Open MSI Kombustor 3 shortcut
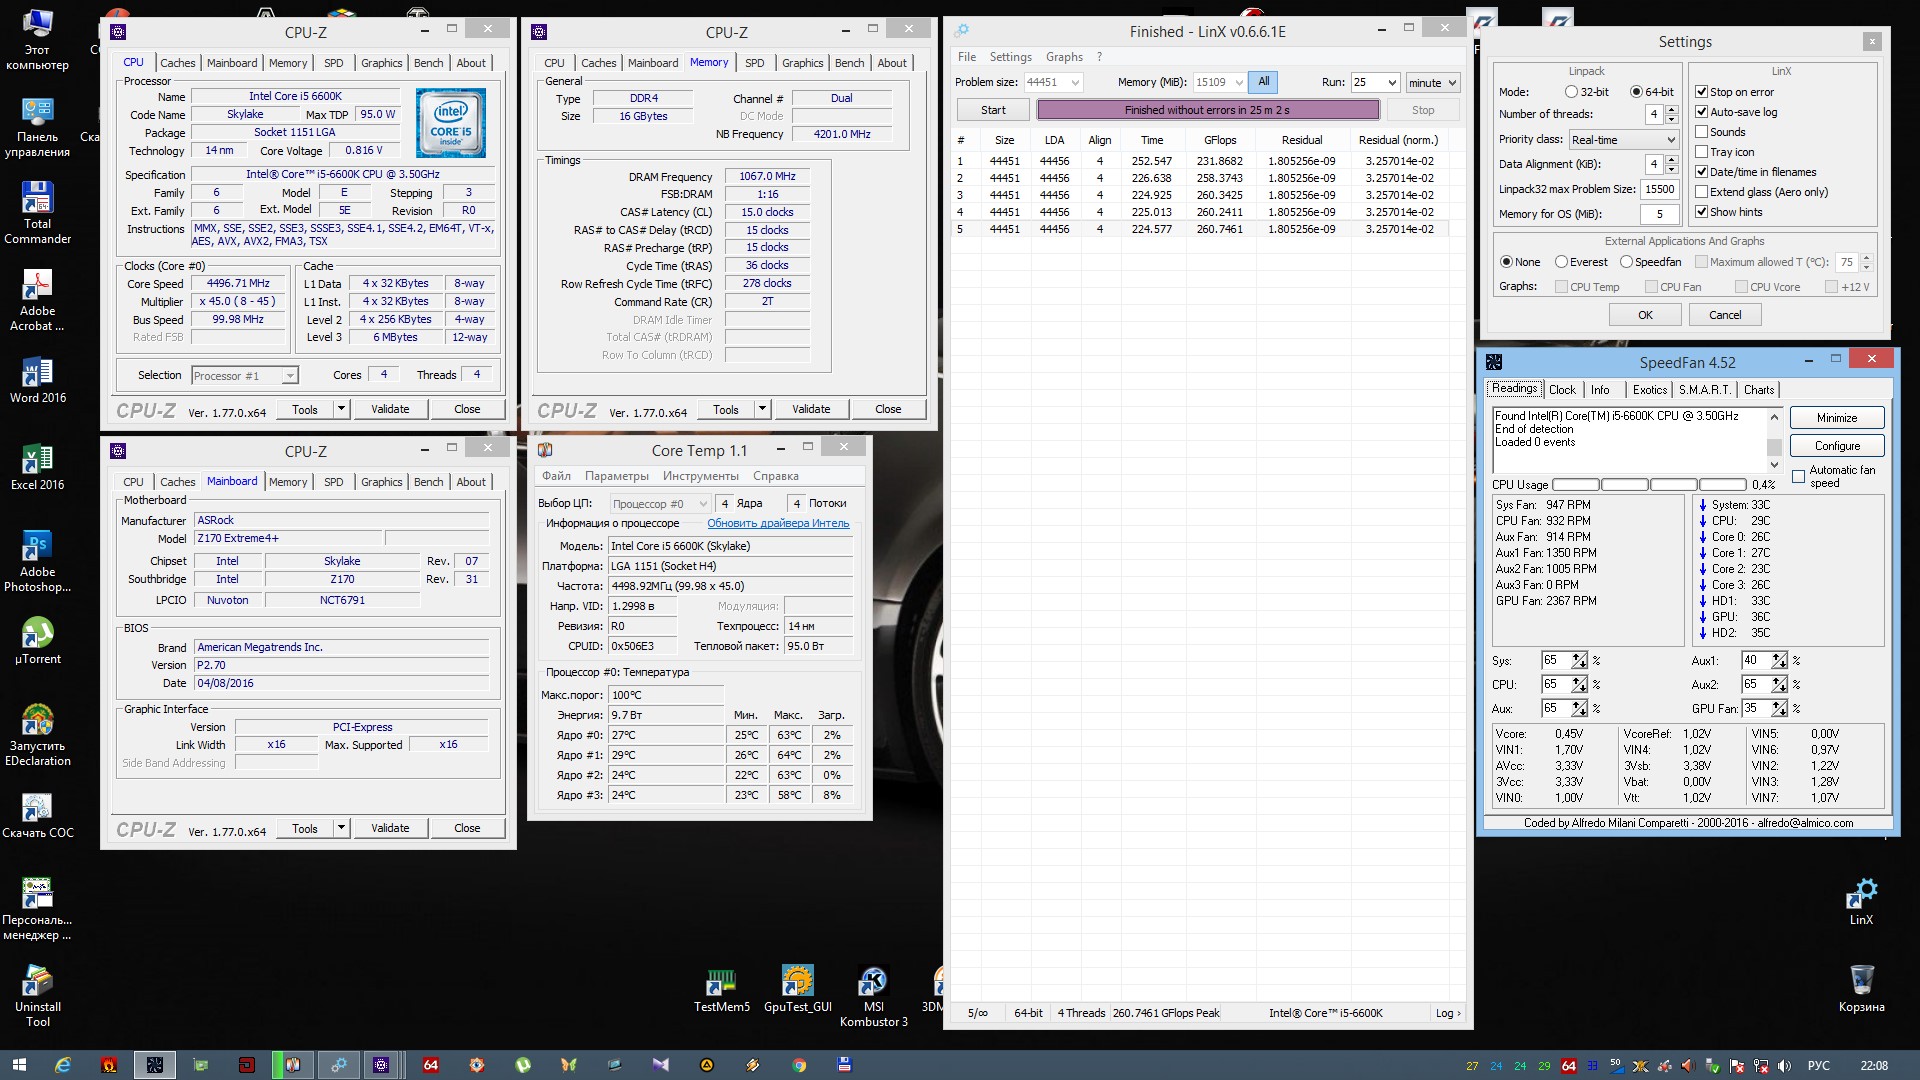1920x1080 pixels. point(873,981)
